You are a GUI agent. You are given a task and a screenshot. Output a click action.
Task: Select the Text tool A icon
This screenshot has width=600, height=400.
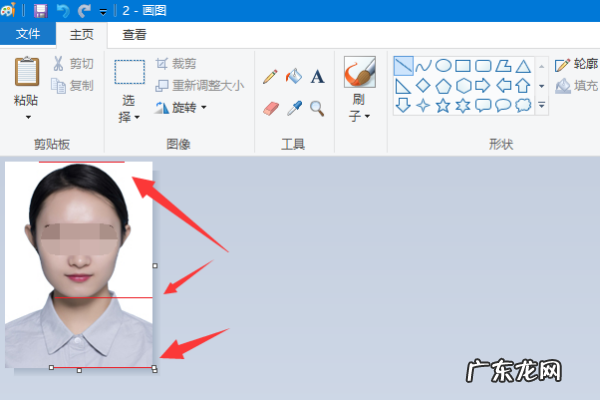[317, 77]
